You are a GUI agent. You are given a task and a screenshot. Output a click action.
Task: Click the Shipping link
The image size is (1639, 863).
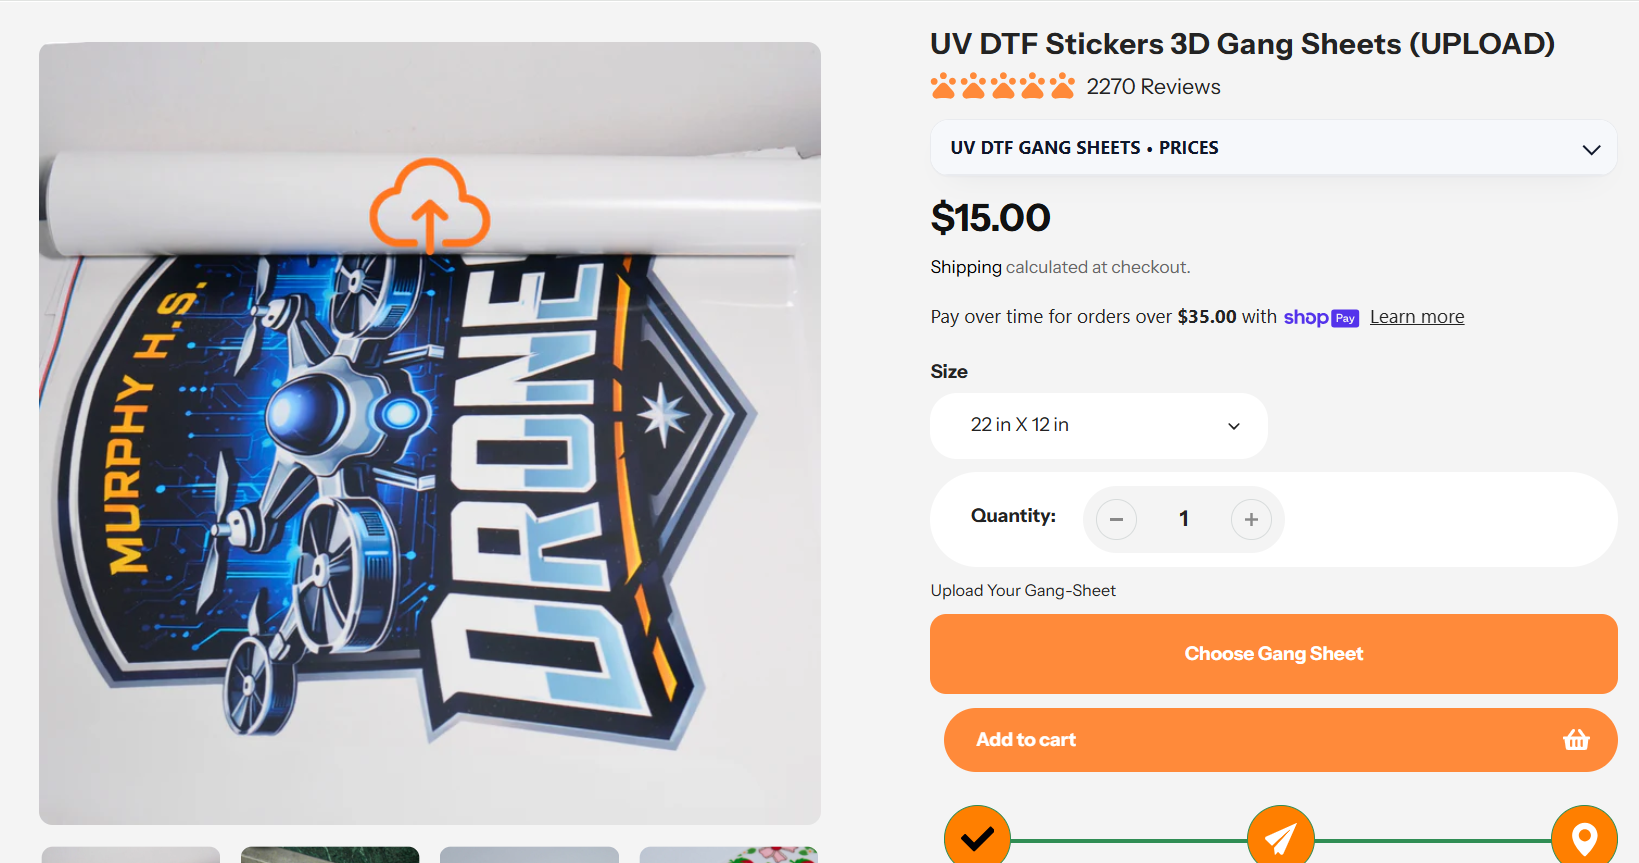coord(965,267)
